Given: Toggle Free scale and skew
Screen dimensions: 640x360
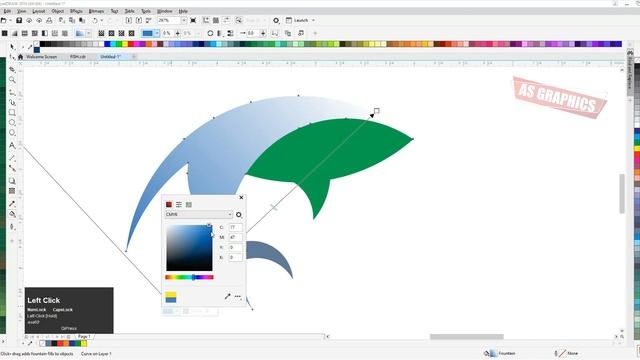Looking at the screenshot, I should point(275,33).
